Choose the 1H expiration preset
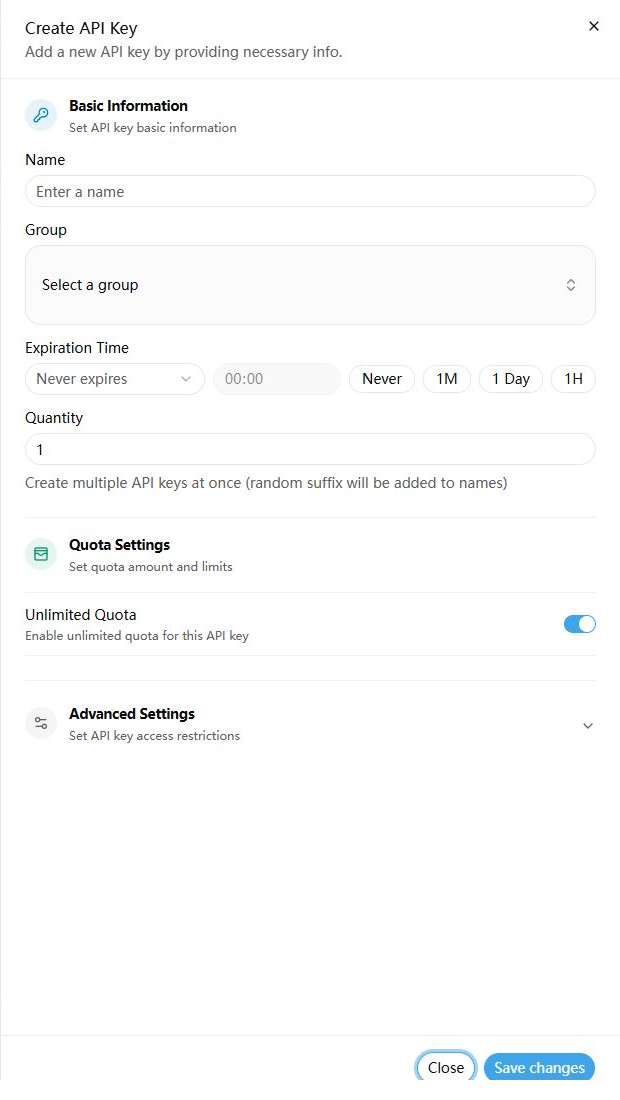620x1100 pixels. (573, 379)
